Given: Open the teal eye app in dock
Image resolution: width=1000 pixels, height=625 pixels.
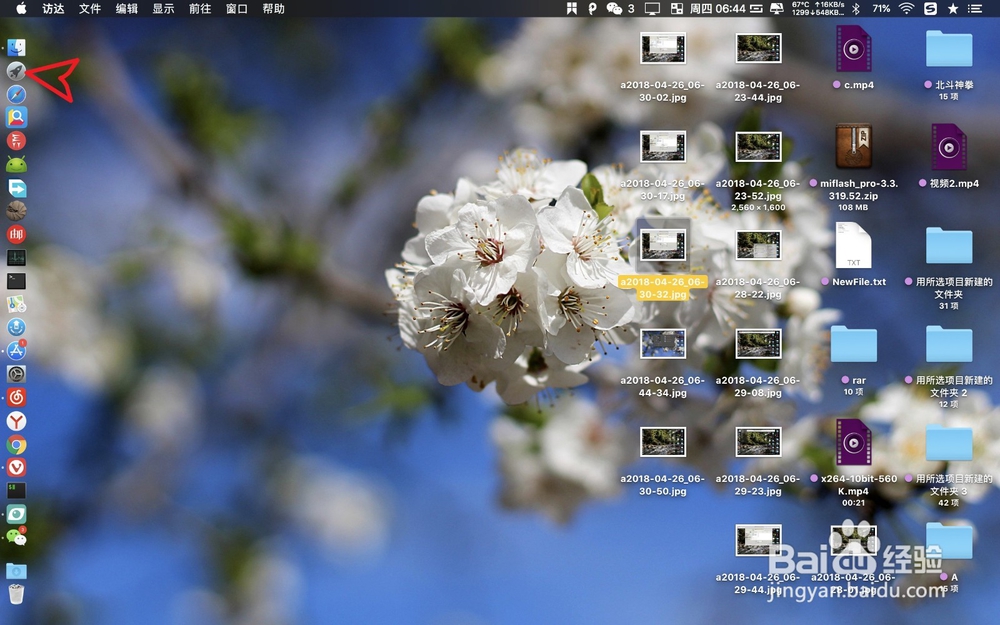Looking at the screenshot, I should 17,514.
